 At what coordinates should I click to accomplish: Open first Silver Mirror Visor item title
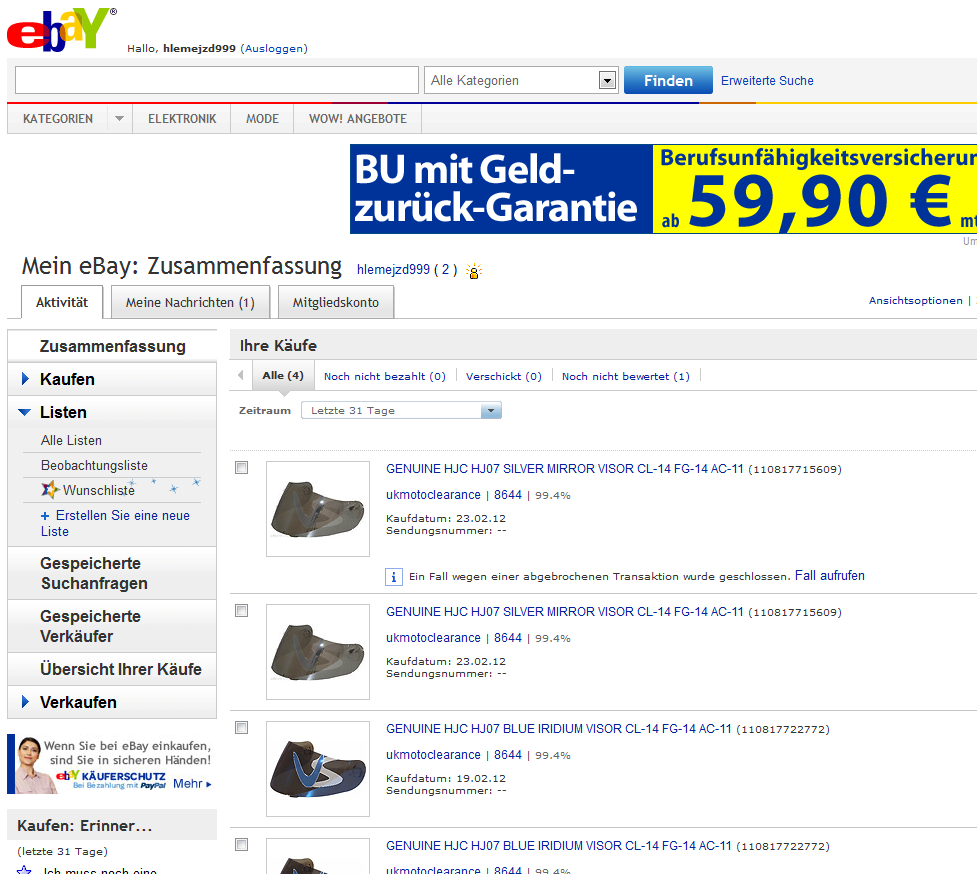pos(565,468)
